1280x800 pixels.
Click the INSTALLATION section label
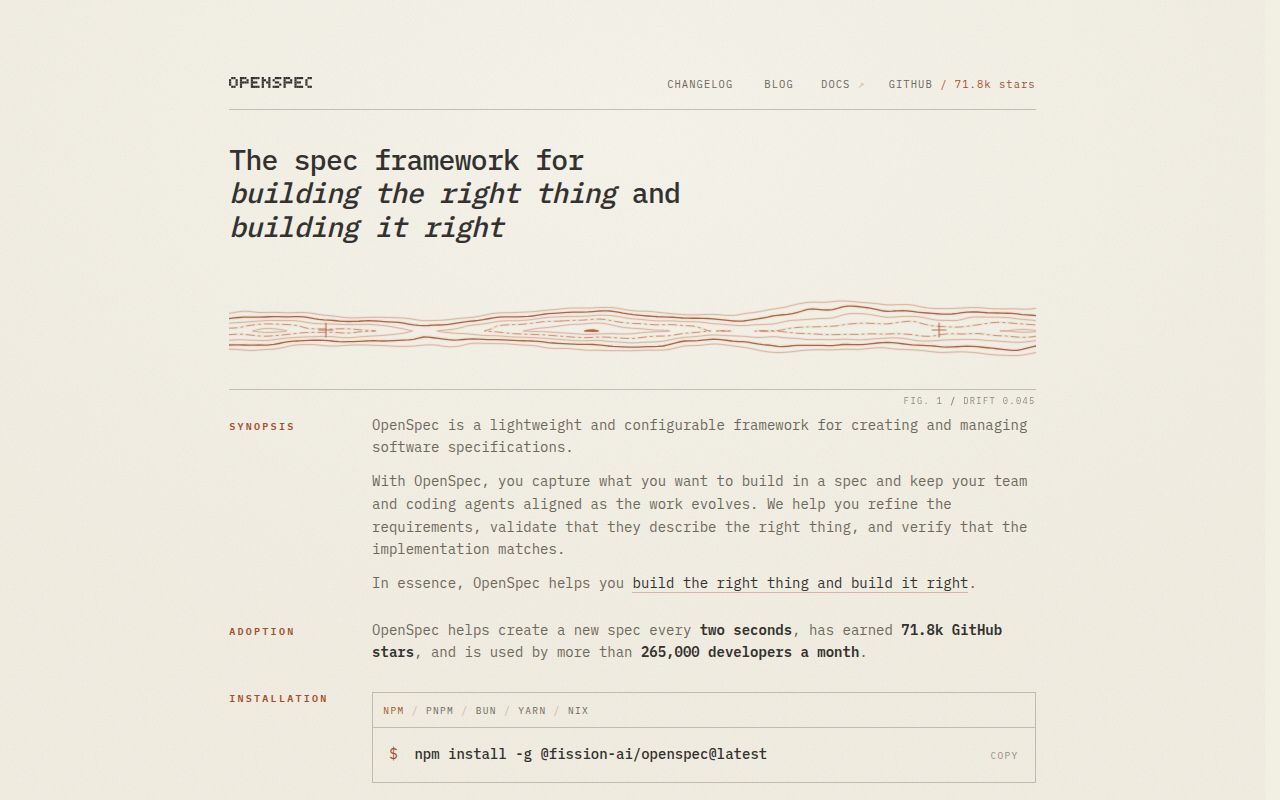tap(278, 699)
